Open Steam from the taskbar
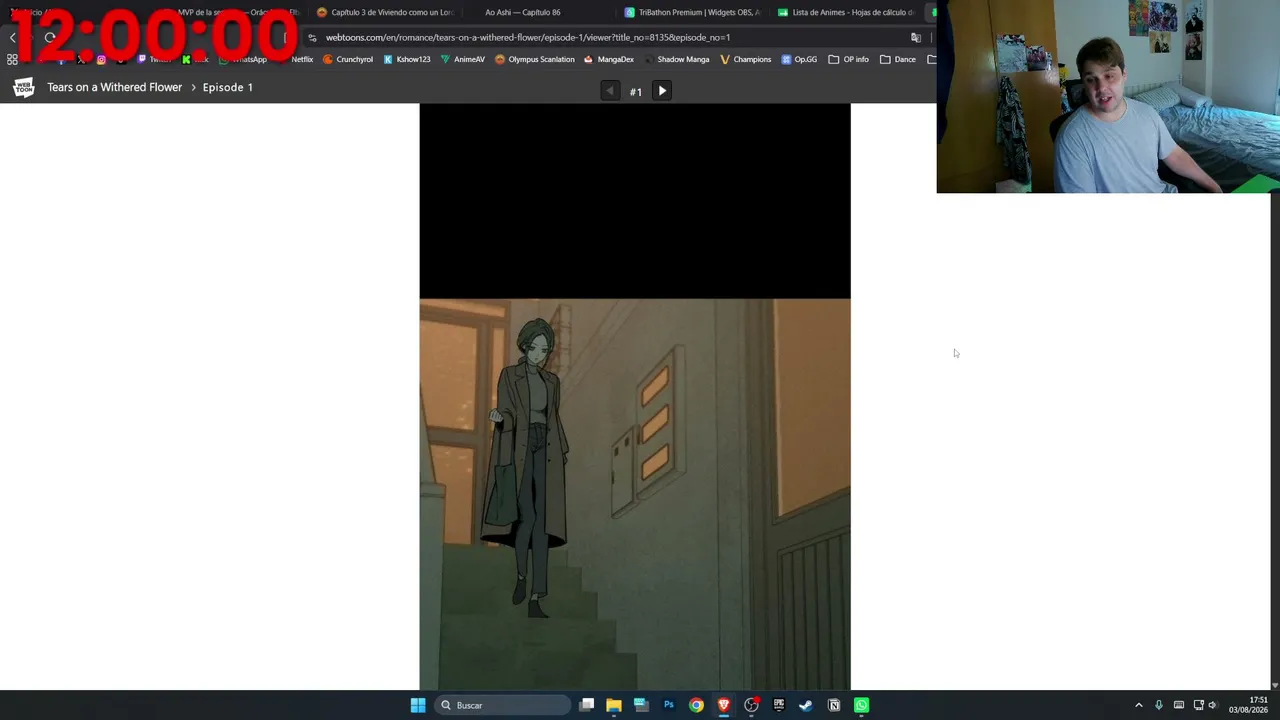Screen dimensions: 1280x720 tap(806, 706)
